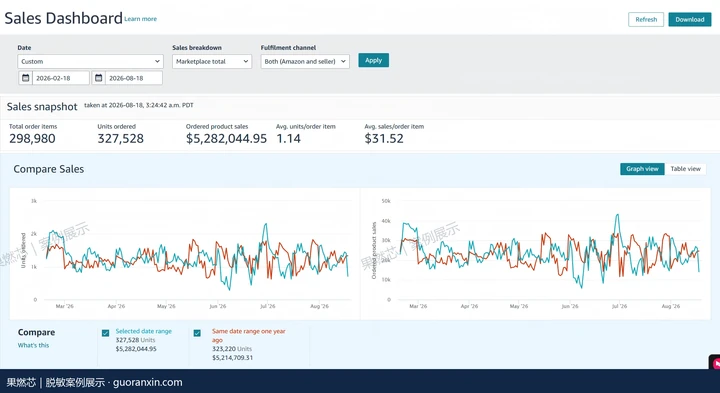Viewport: 720px width, 393px height.
Task: Click the July peak on product sales chart
Action: pyautogui.click(x=618, y=215)
